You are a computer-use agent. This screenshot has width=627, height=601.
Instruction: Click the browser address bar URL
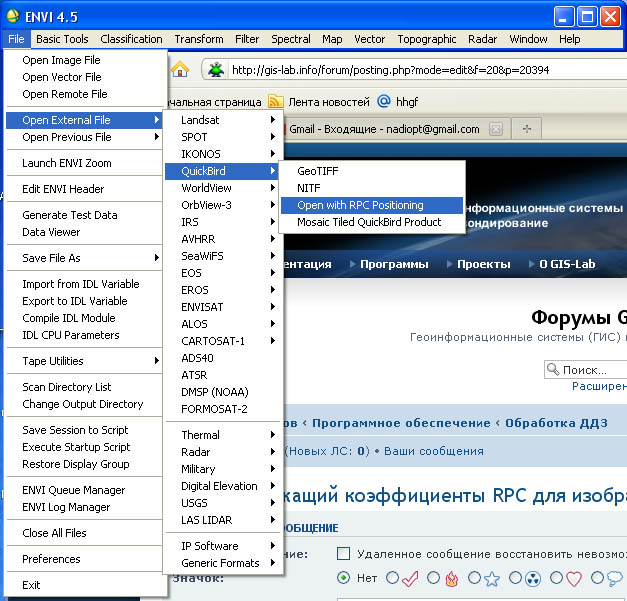(390, 70)
